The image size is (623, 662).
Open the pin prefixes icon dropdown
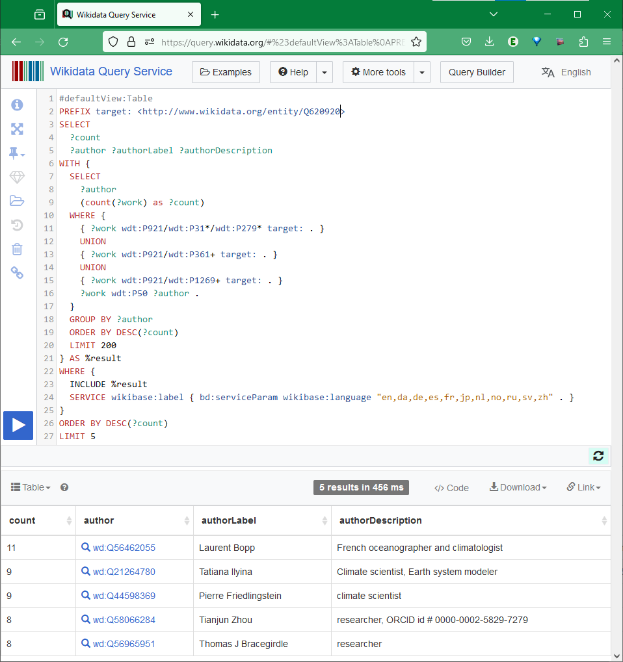17,153
